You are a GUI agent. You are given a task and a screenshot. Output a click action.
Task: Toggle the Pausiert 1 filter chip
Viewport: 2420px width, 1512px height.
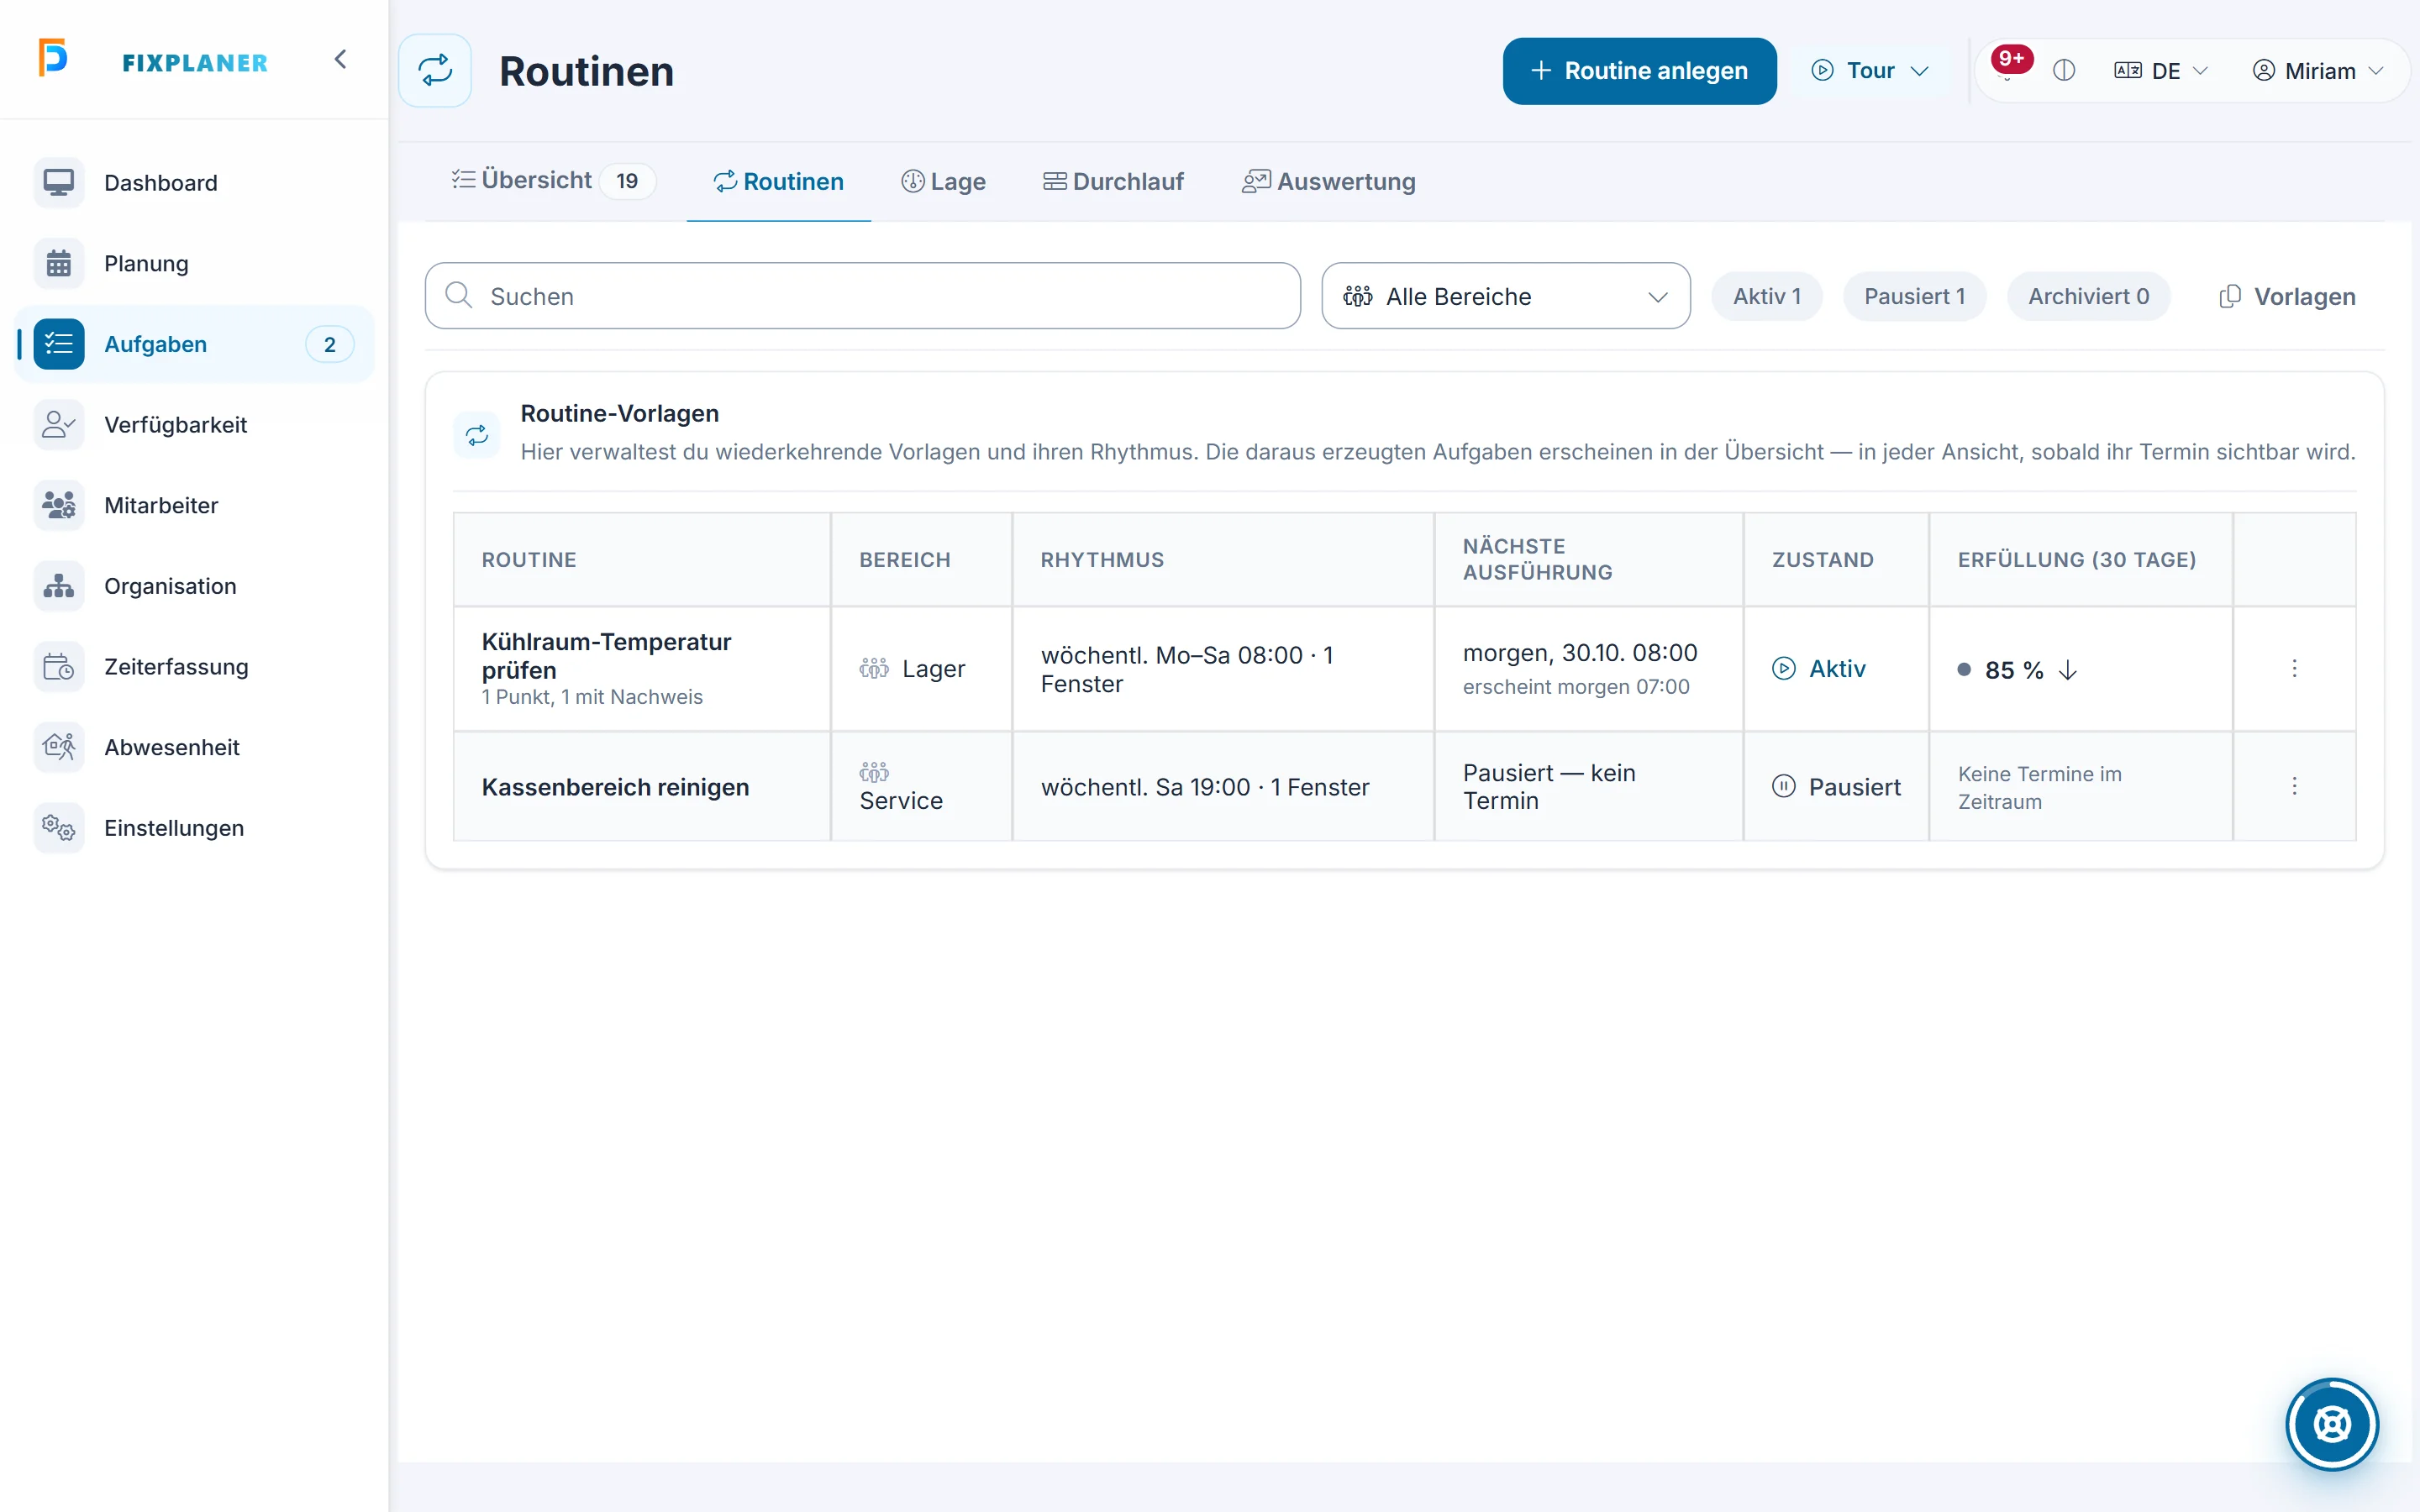1914,297
